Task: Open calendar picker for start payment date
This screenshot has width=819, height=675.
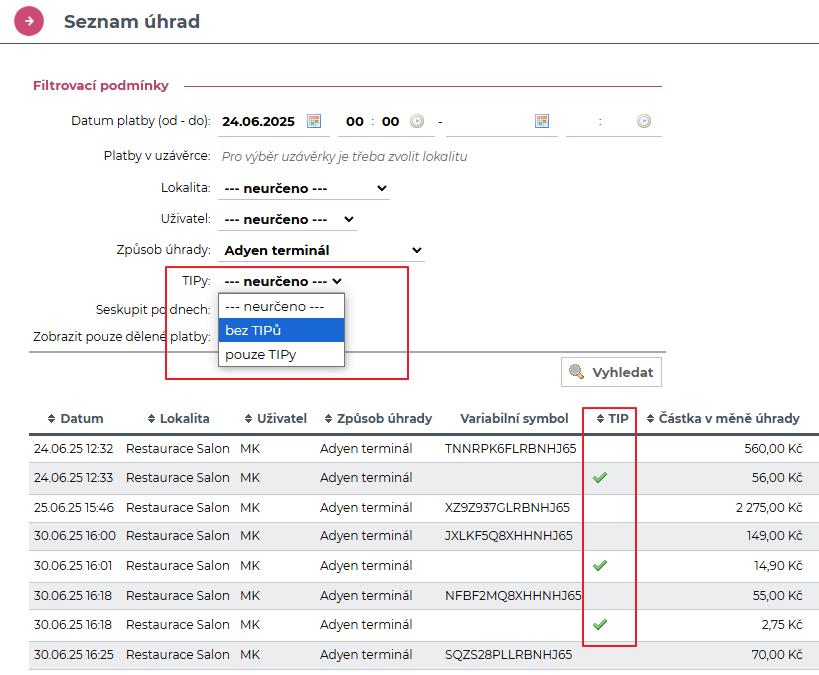Action: 314,121
